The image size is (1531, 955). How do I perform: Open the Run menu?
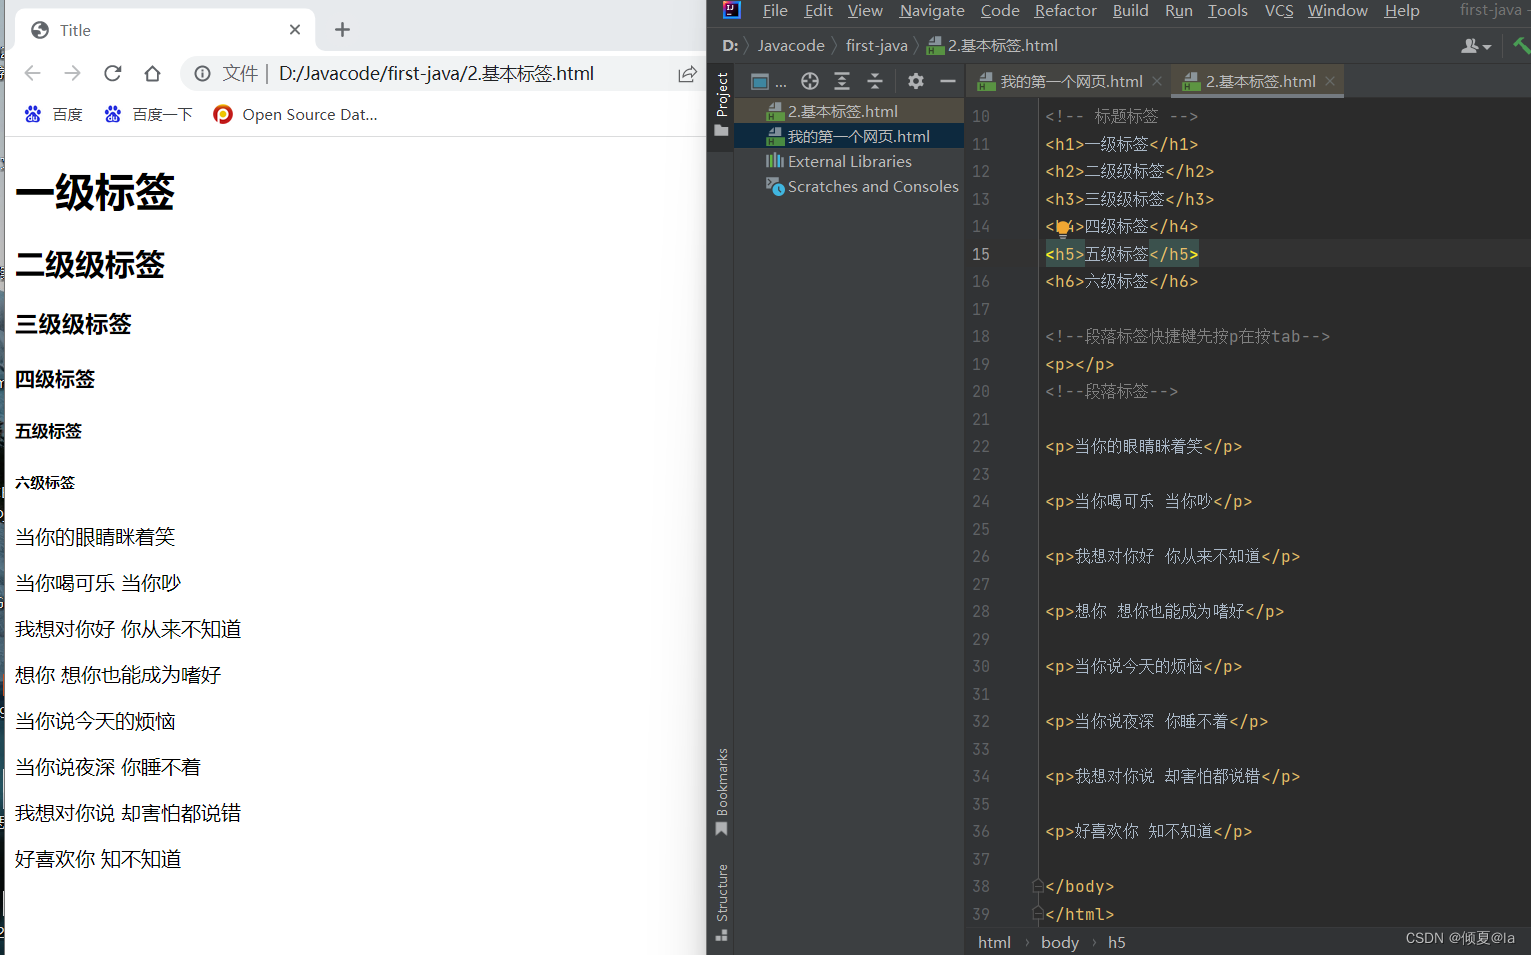[1178, 10]
